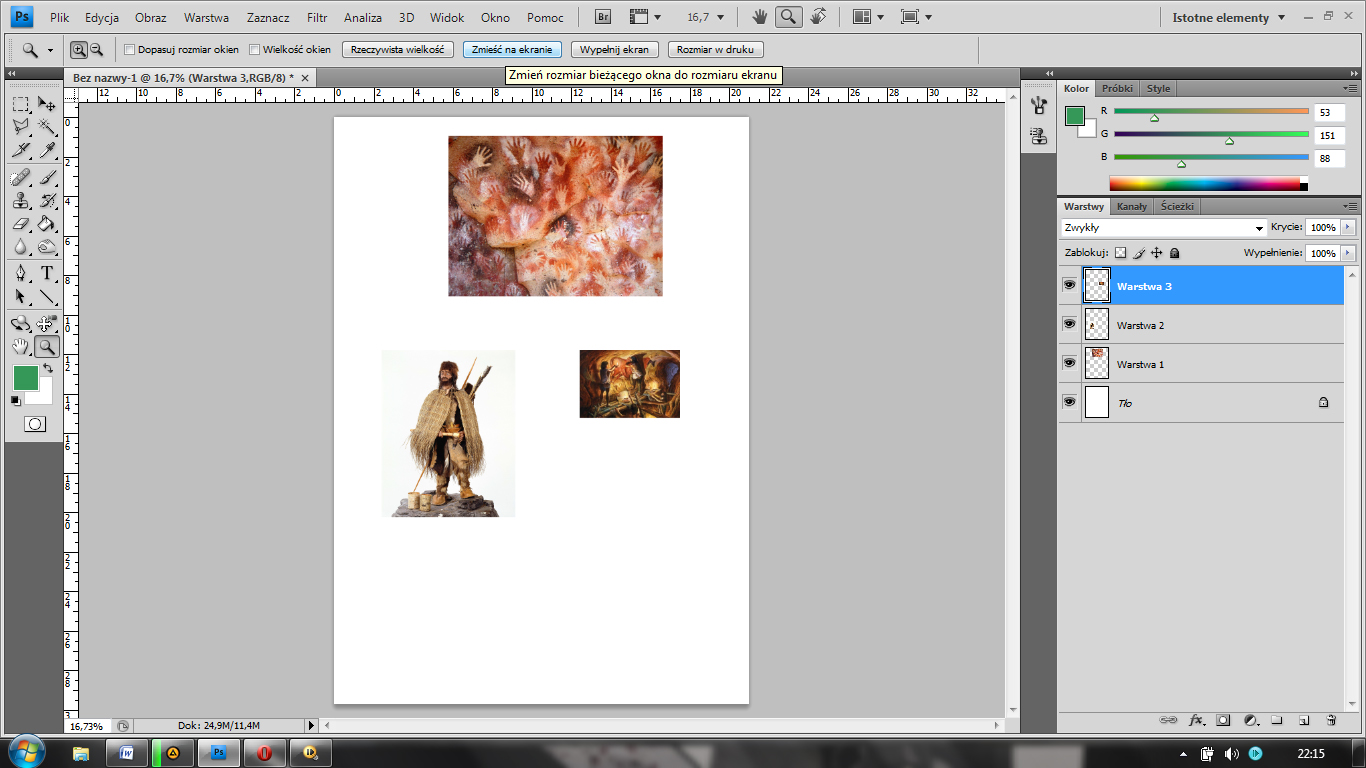
Task: Open the Zwykły blend mode dropdown
Action: point(1164,228)
